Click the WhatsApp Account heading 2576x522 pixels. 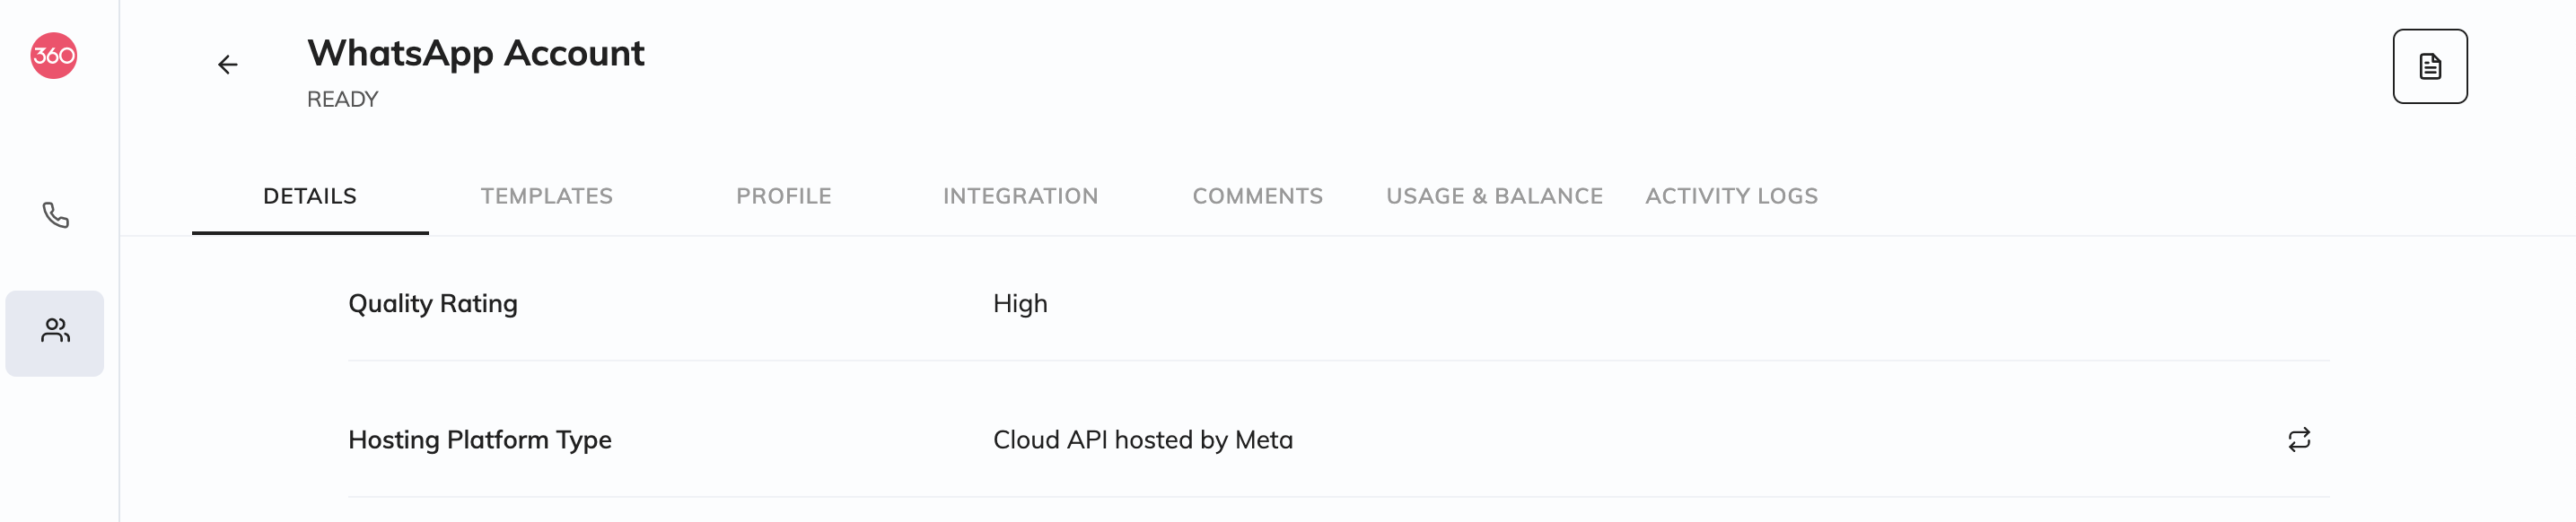(x=475, y=53)
